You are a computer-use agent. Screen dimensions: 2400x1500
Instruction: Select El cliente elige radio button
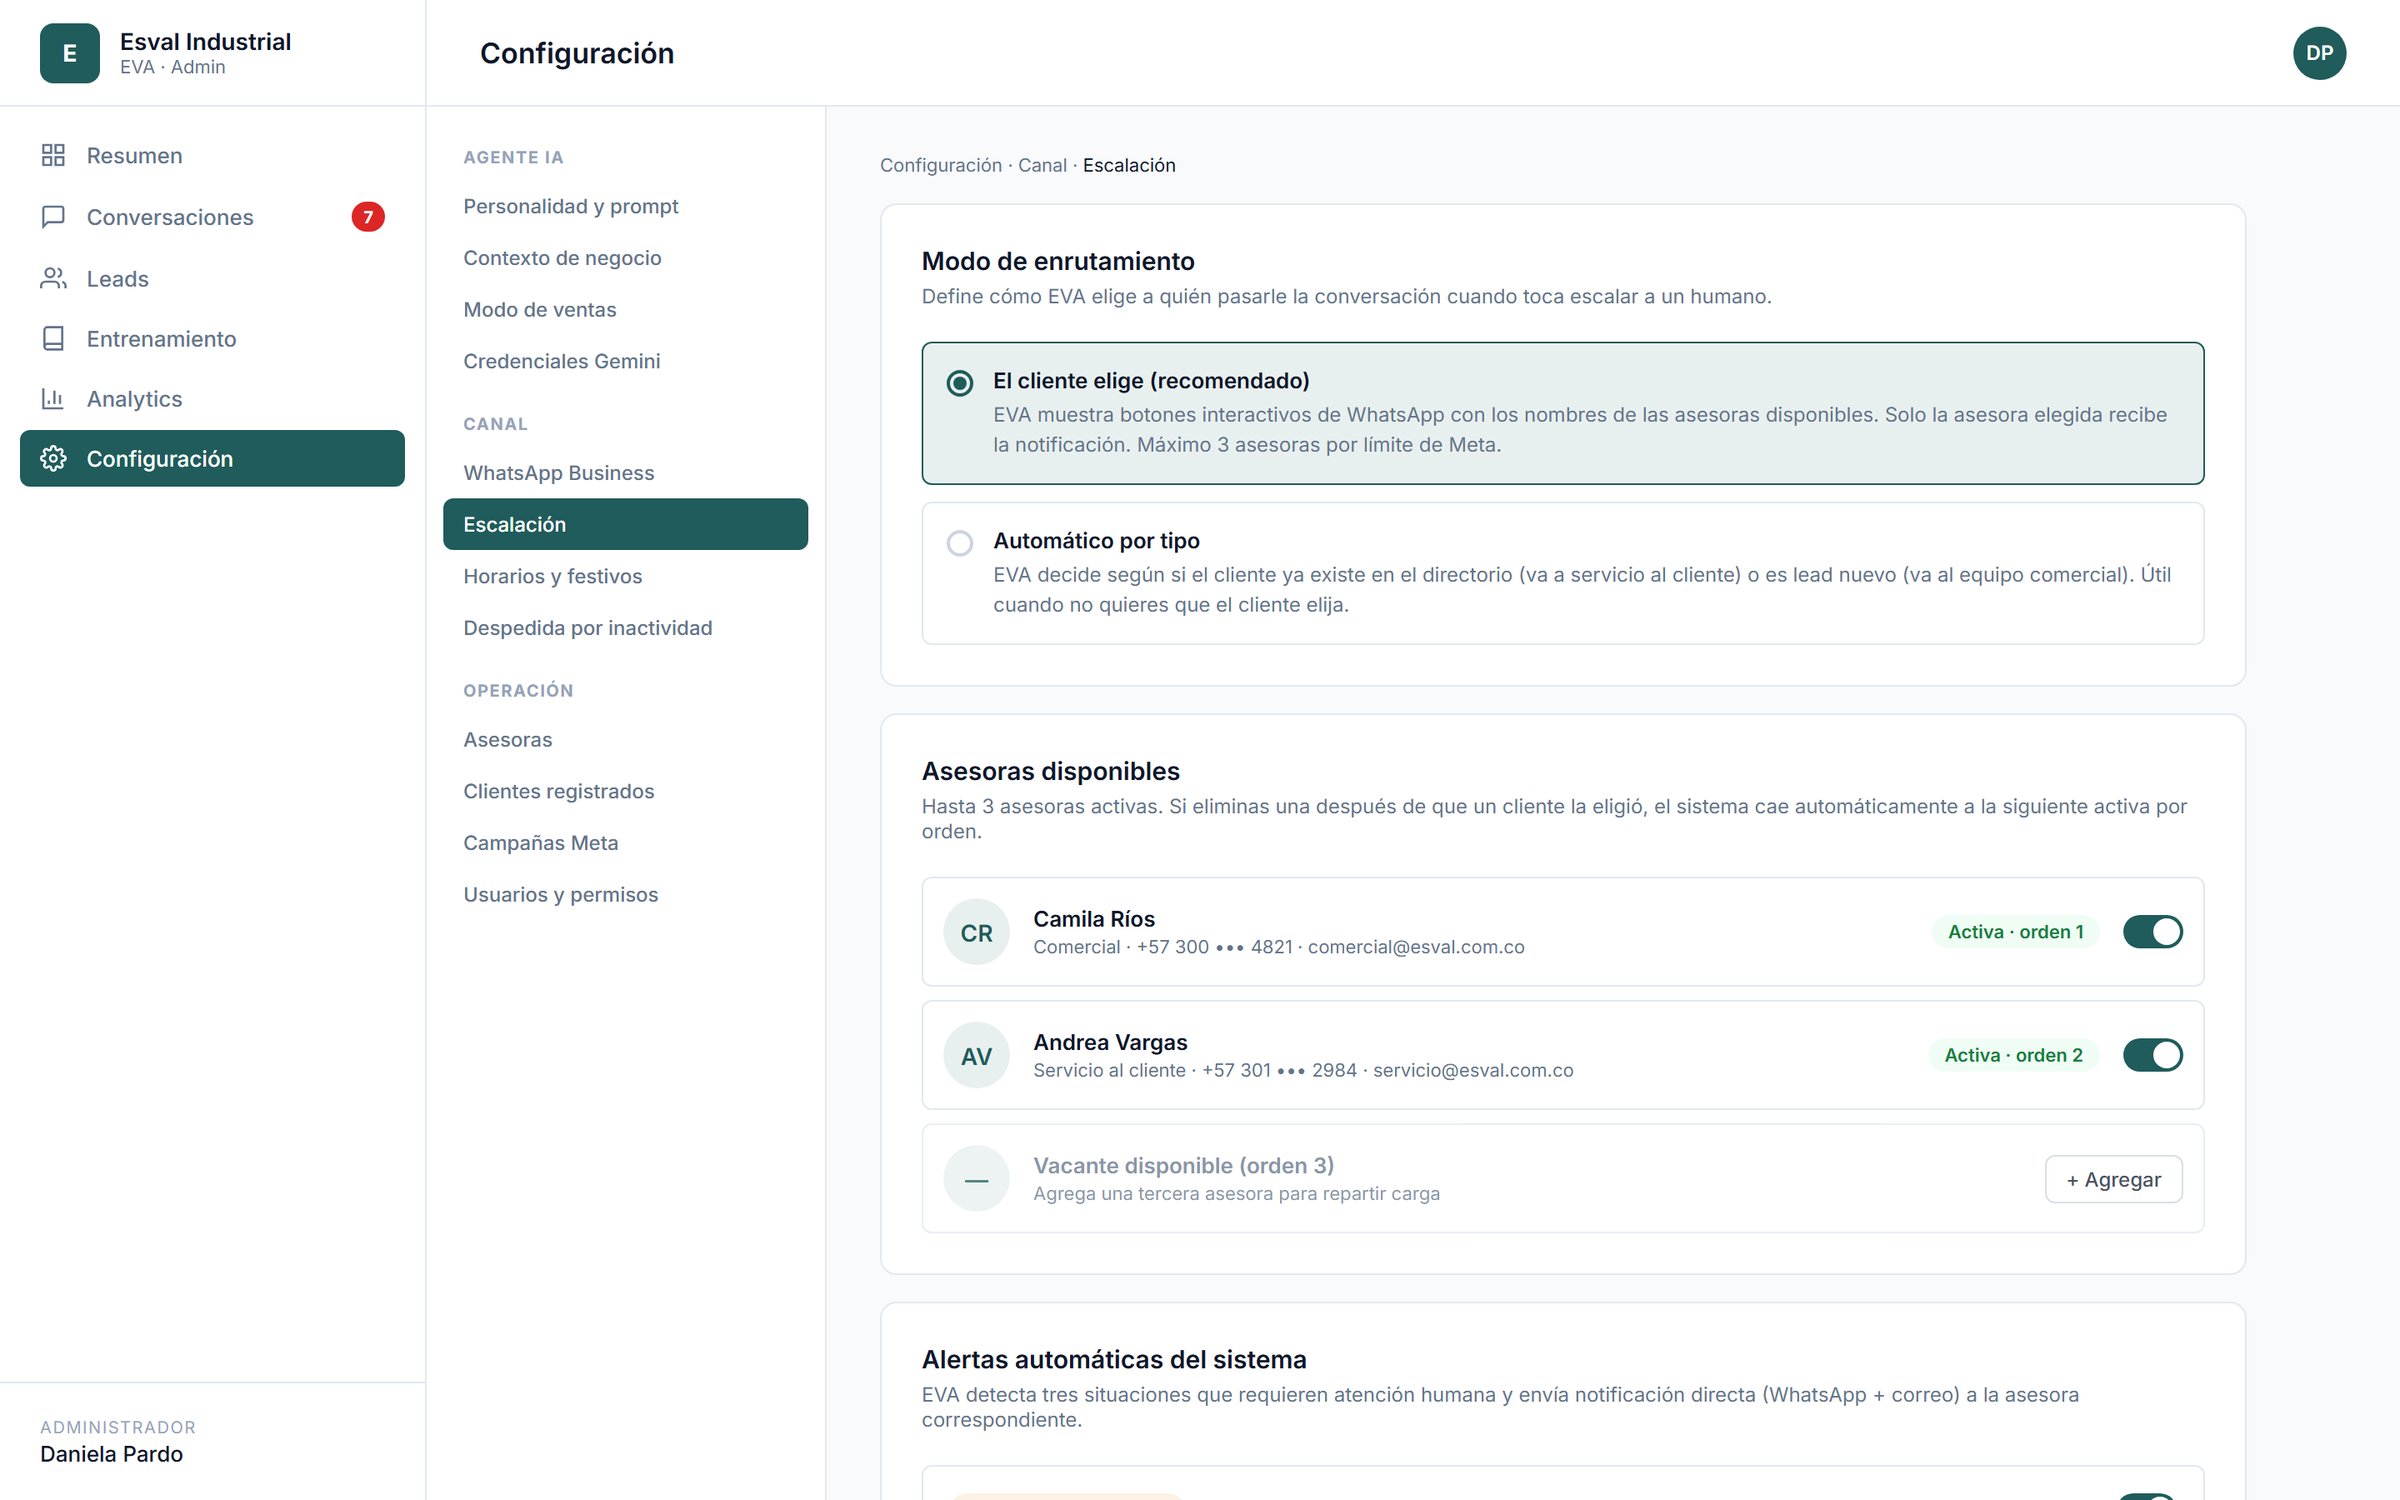[x=960, y=382]
